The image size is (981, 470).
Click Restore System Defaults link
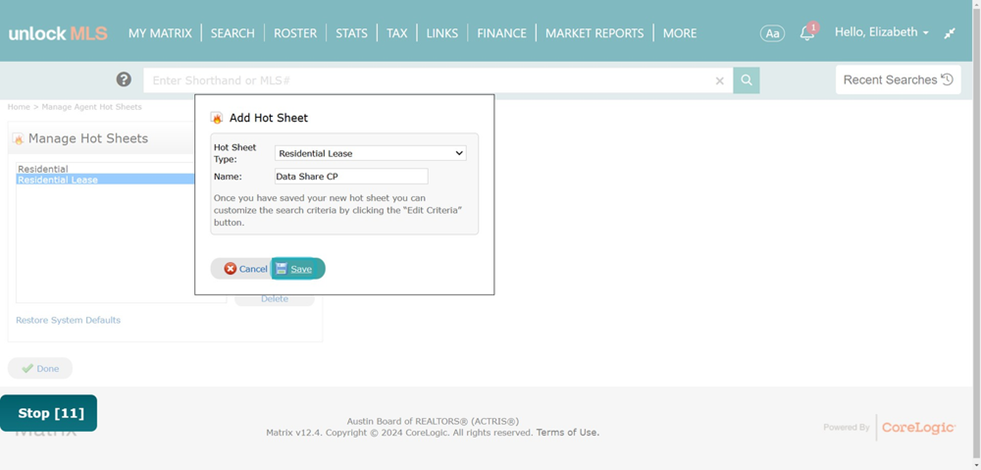[x=68, y=320]
